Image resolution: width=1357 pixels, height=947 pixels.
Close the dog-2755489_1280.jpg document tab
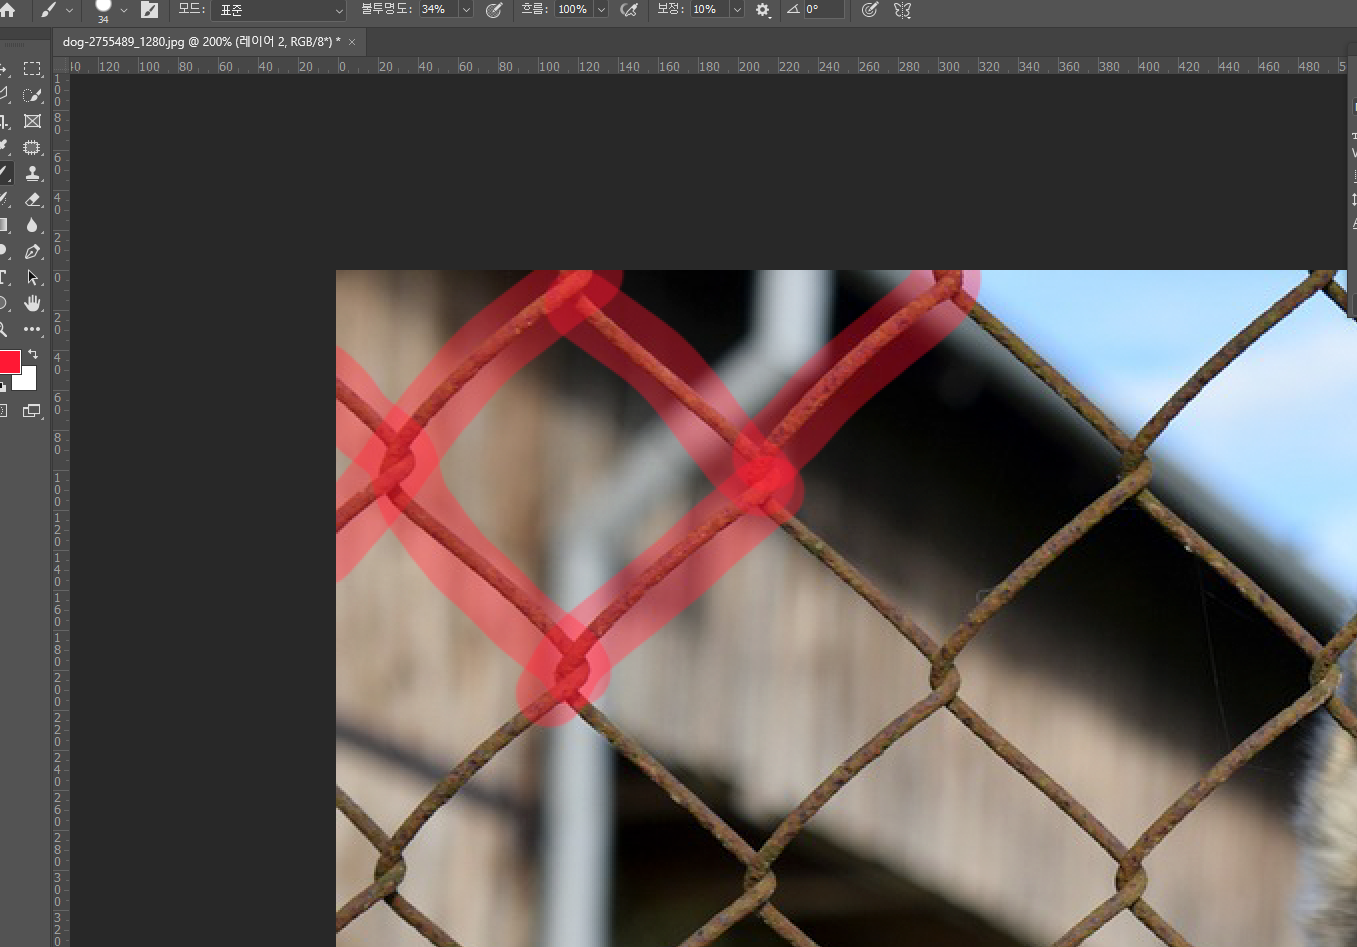[352, 42]
